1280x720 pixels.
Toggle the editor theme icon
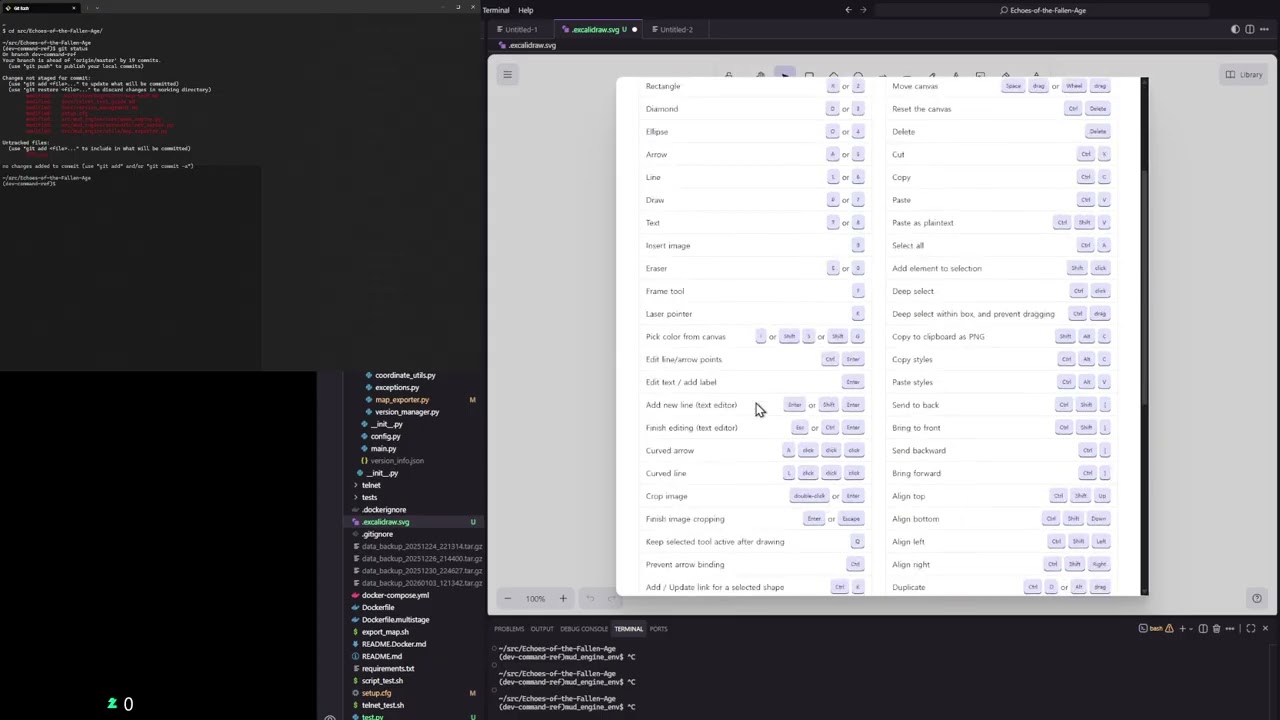(x=1235, y=29)
